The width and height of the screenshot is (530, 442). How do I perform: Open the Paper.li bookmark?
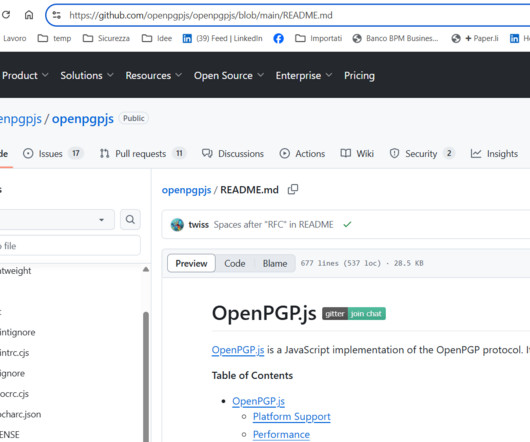[x=475, y=38]
